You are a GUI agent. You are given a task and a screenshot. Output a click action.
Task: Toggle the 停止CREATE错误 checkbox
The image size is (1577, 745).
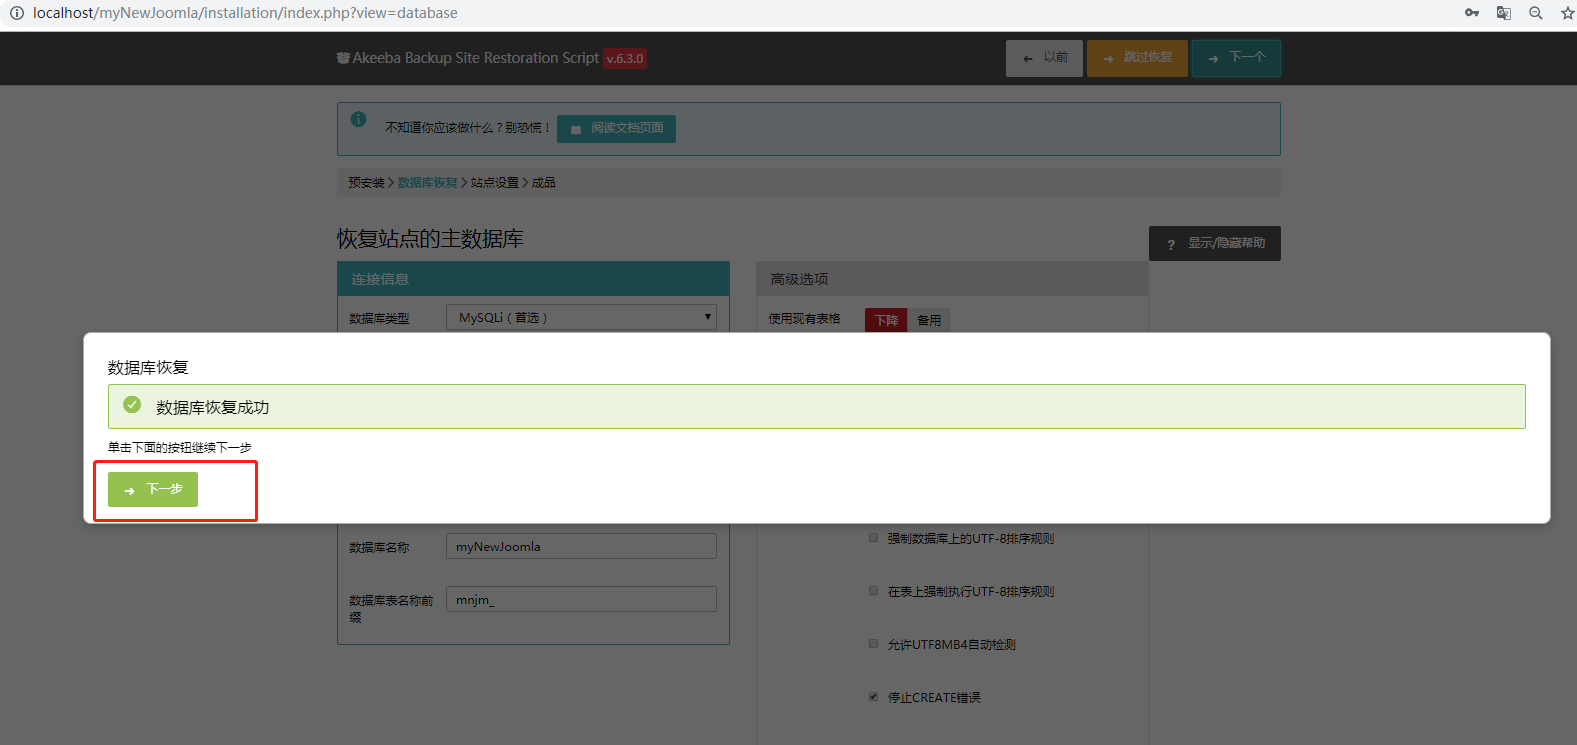[x=873, y=697]
